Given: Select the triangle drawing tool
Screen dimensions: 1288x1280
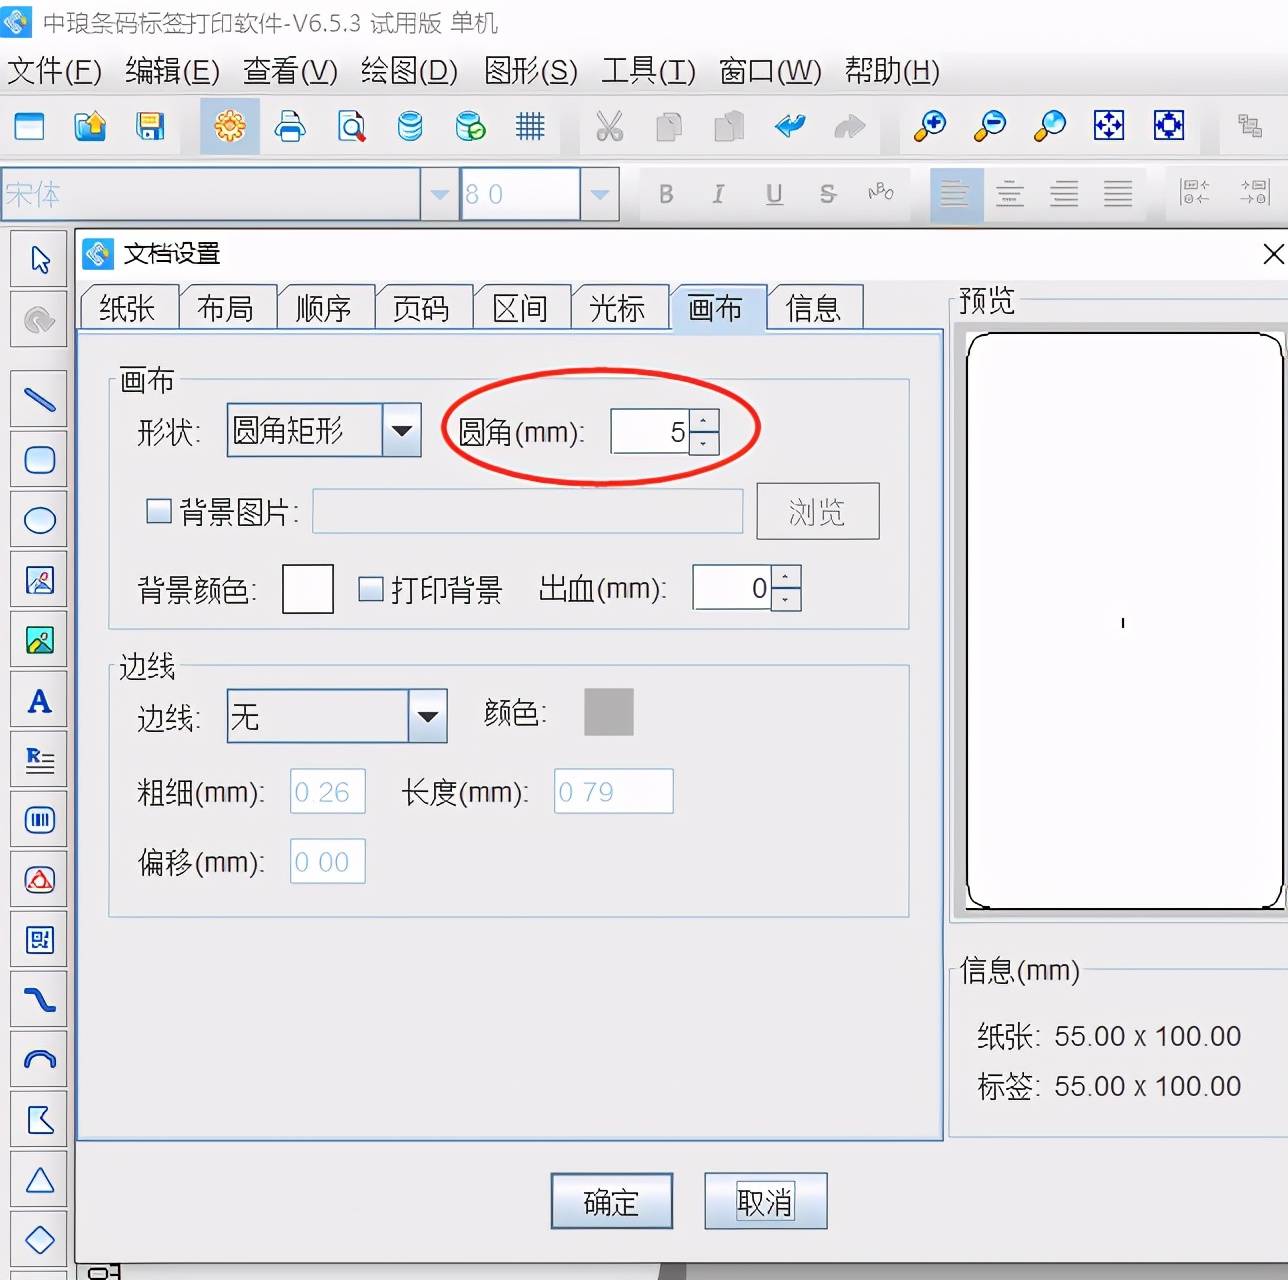Looking at the screenshot, I should tap(39, 1180).
